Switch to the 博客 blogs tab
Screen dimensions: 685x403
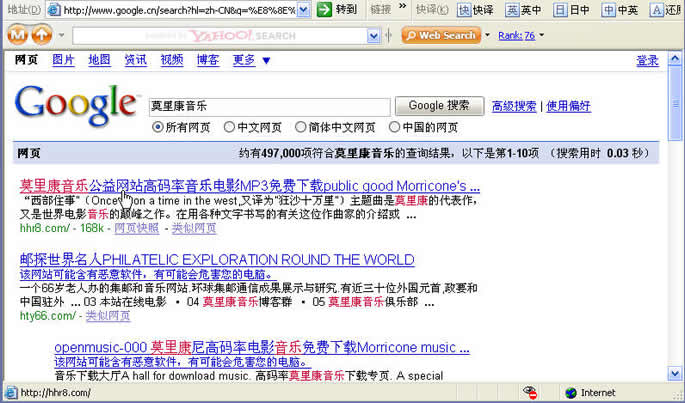click(x=208, y=59)
